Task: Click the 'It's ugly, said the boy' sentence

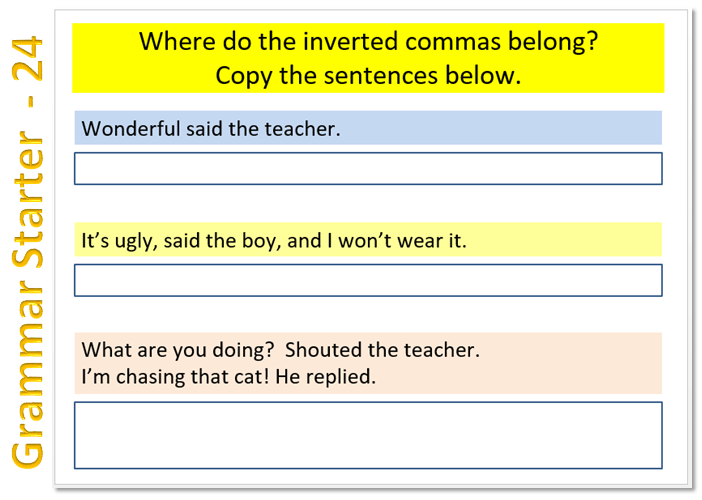Action: point(274,241)
